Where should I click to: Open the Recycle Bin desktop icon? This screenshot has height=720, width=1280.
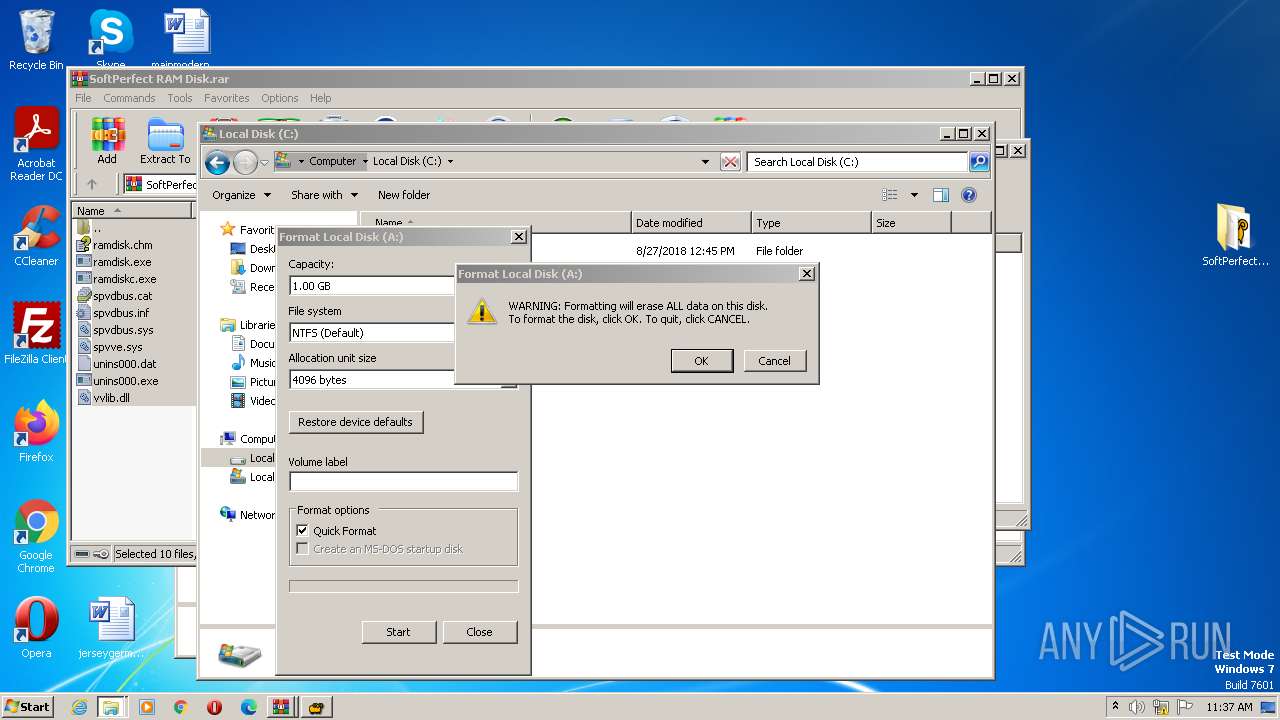point(36,40)
